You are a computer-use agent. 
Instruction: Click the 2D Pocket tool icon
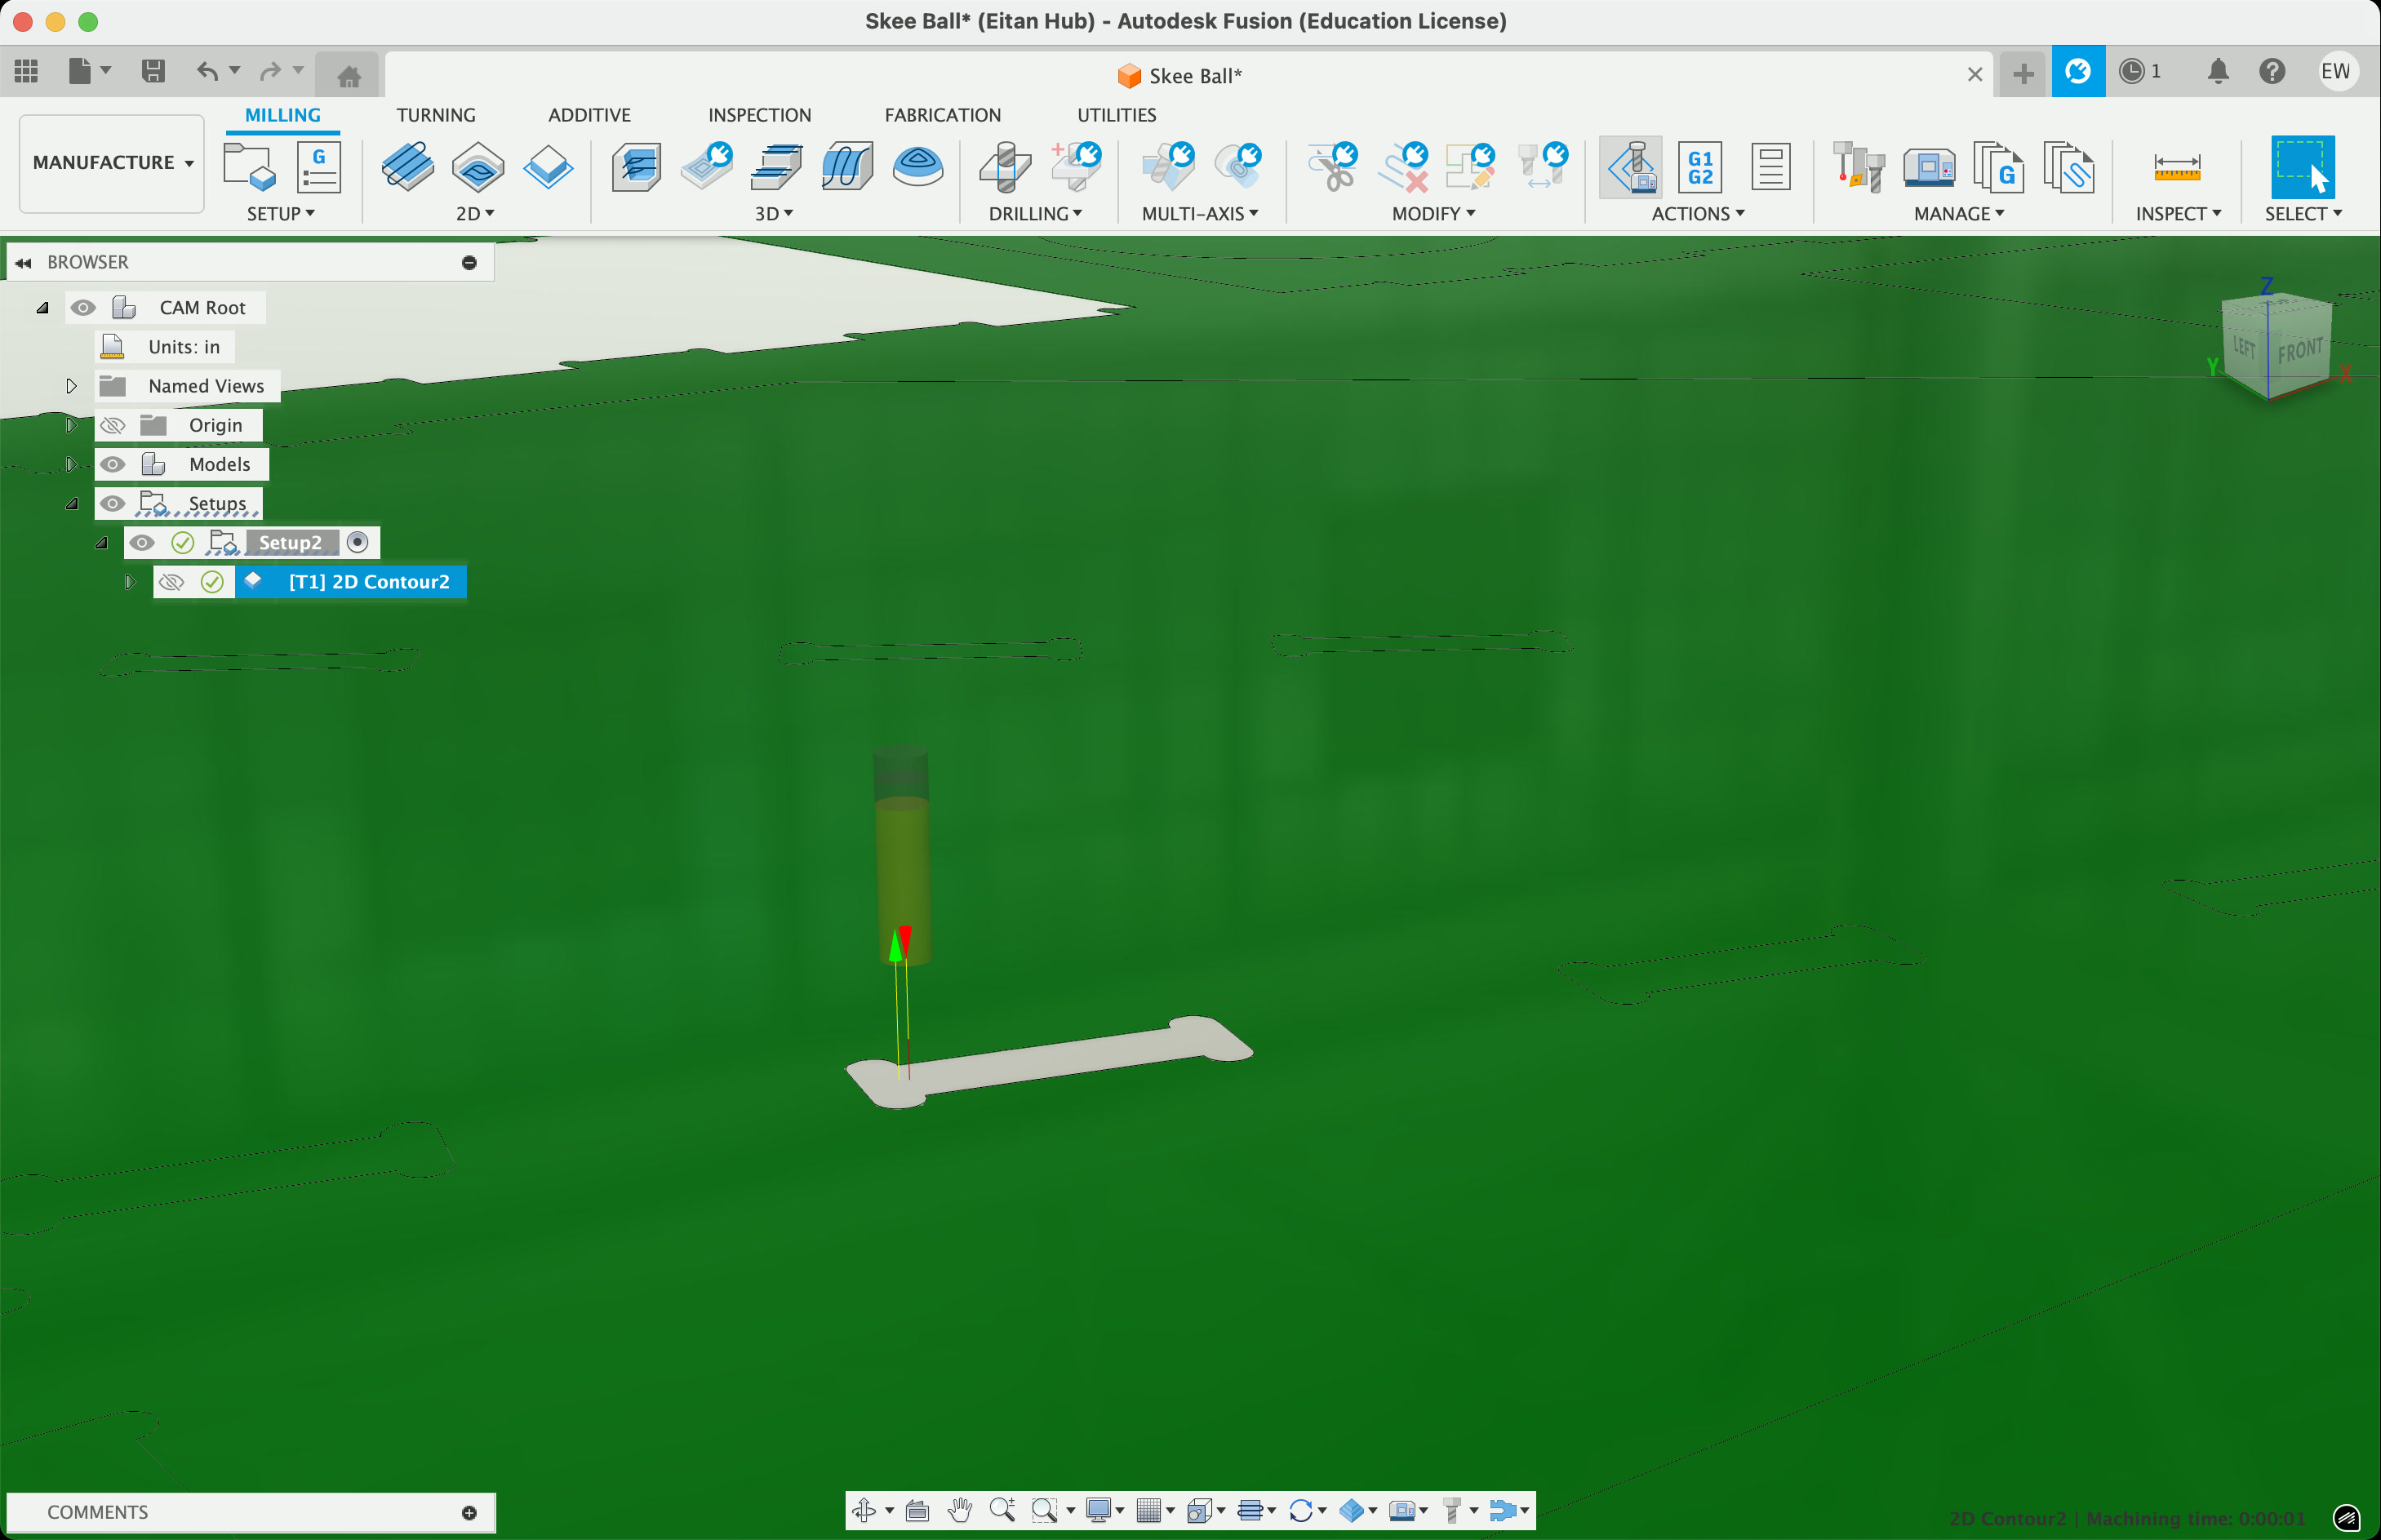[478, 166]
